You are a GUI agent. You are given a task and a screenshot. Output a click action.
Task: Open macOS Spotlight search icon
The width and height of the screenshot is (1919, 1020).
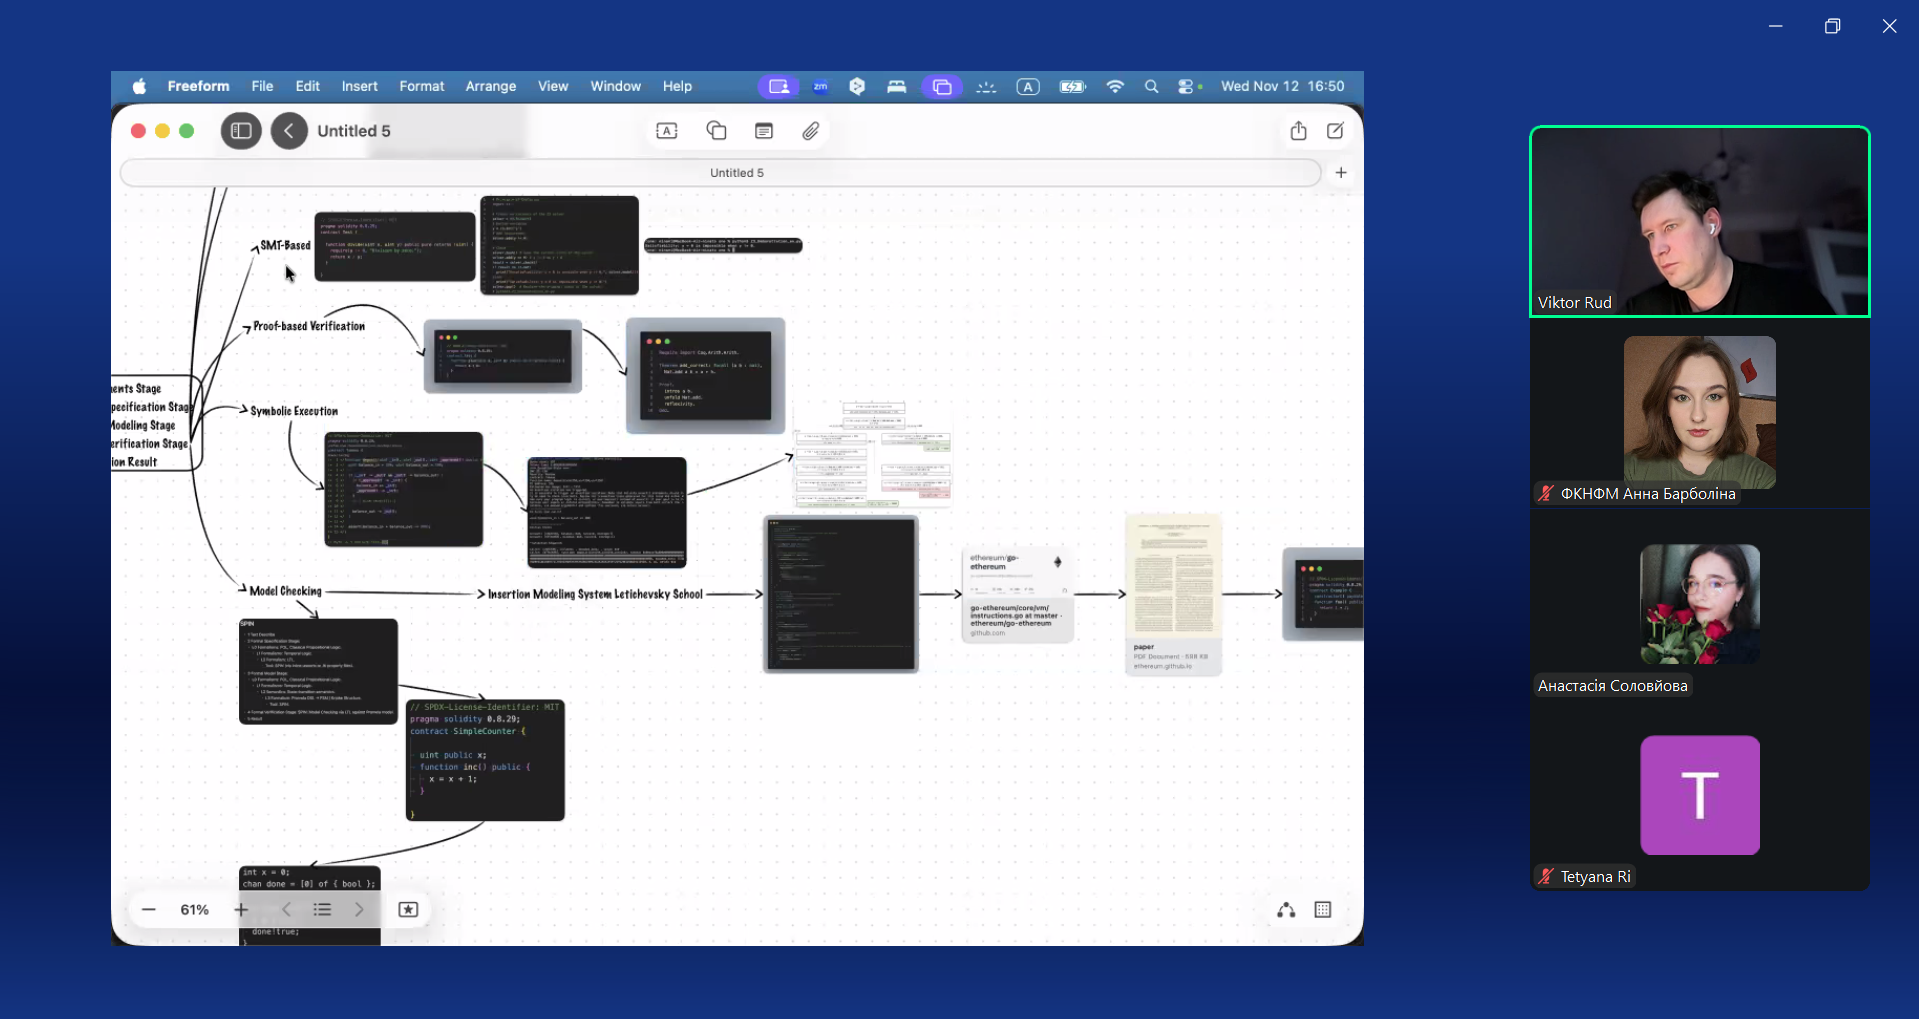pyautogui.click(x=1151, y=87)
